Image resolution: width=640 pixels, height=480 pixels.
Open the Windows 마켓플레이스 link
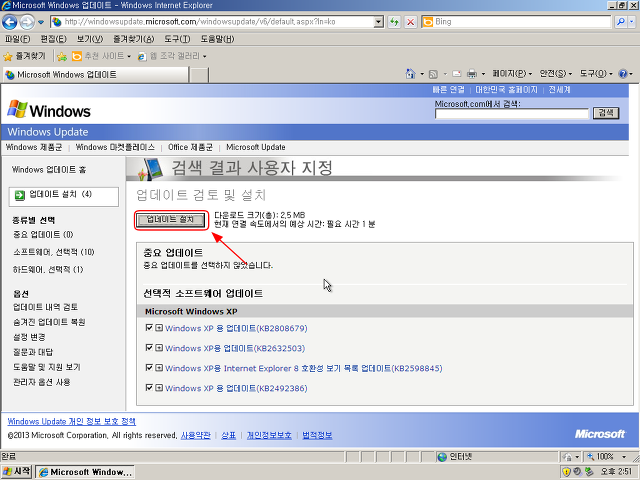115,147
